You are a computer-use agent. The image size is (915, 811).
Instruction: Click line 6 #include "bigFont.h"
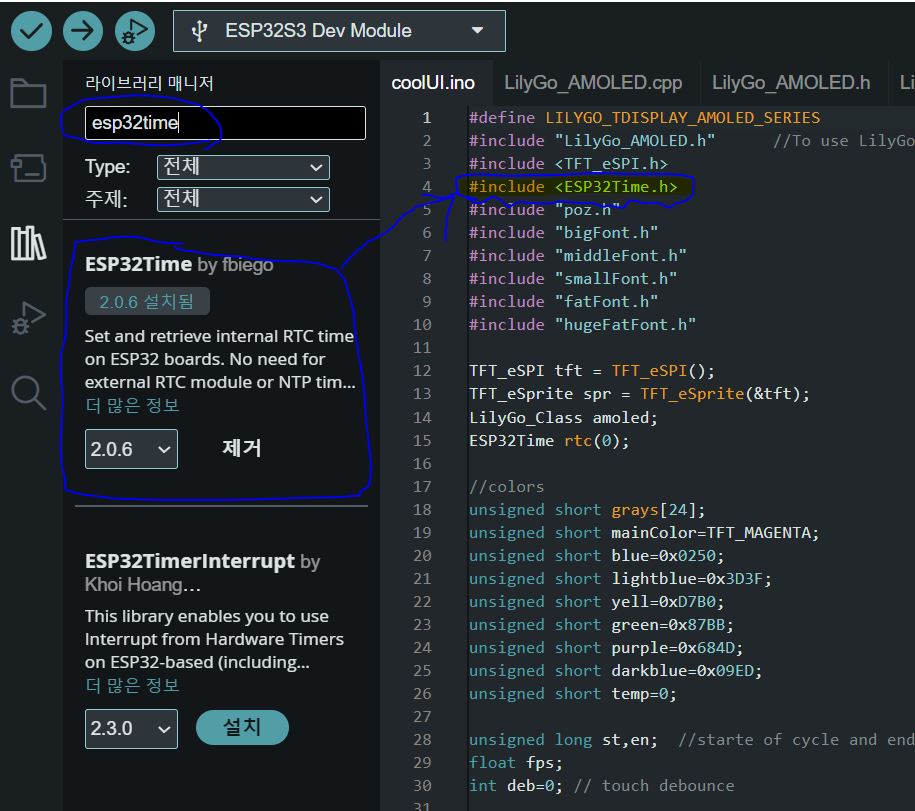564,233
